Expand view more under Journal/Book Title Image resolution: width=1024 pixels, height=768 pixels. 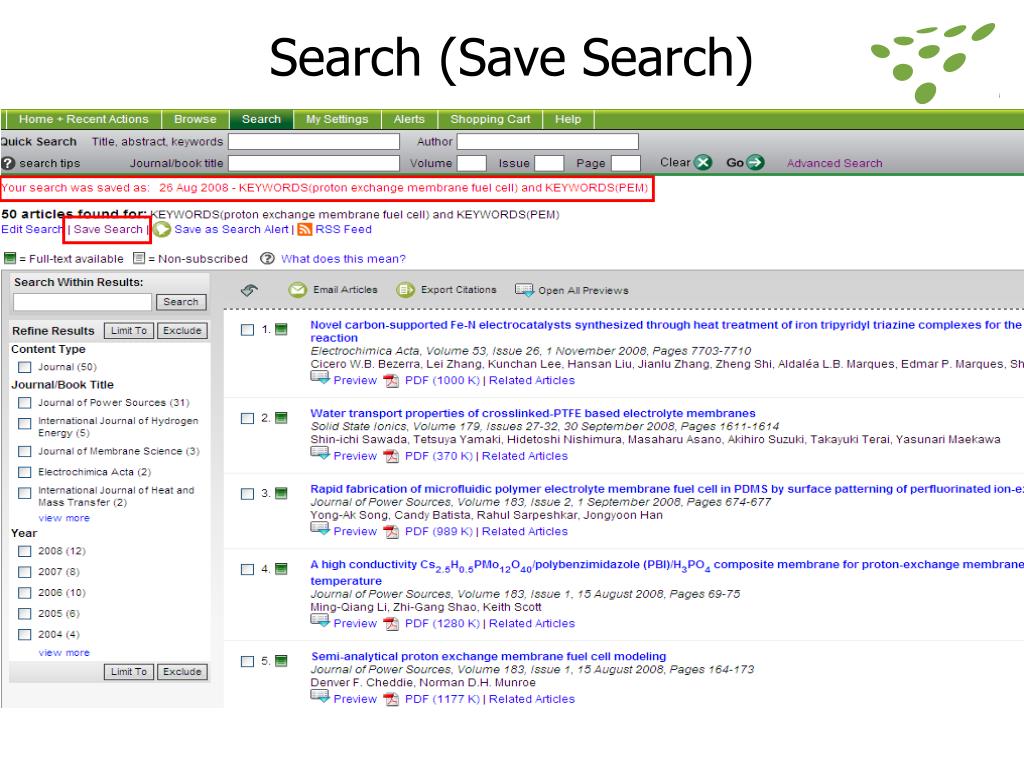pyautogui.click(x=64, y=518)
